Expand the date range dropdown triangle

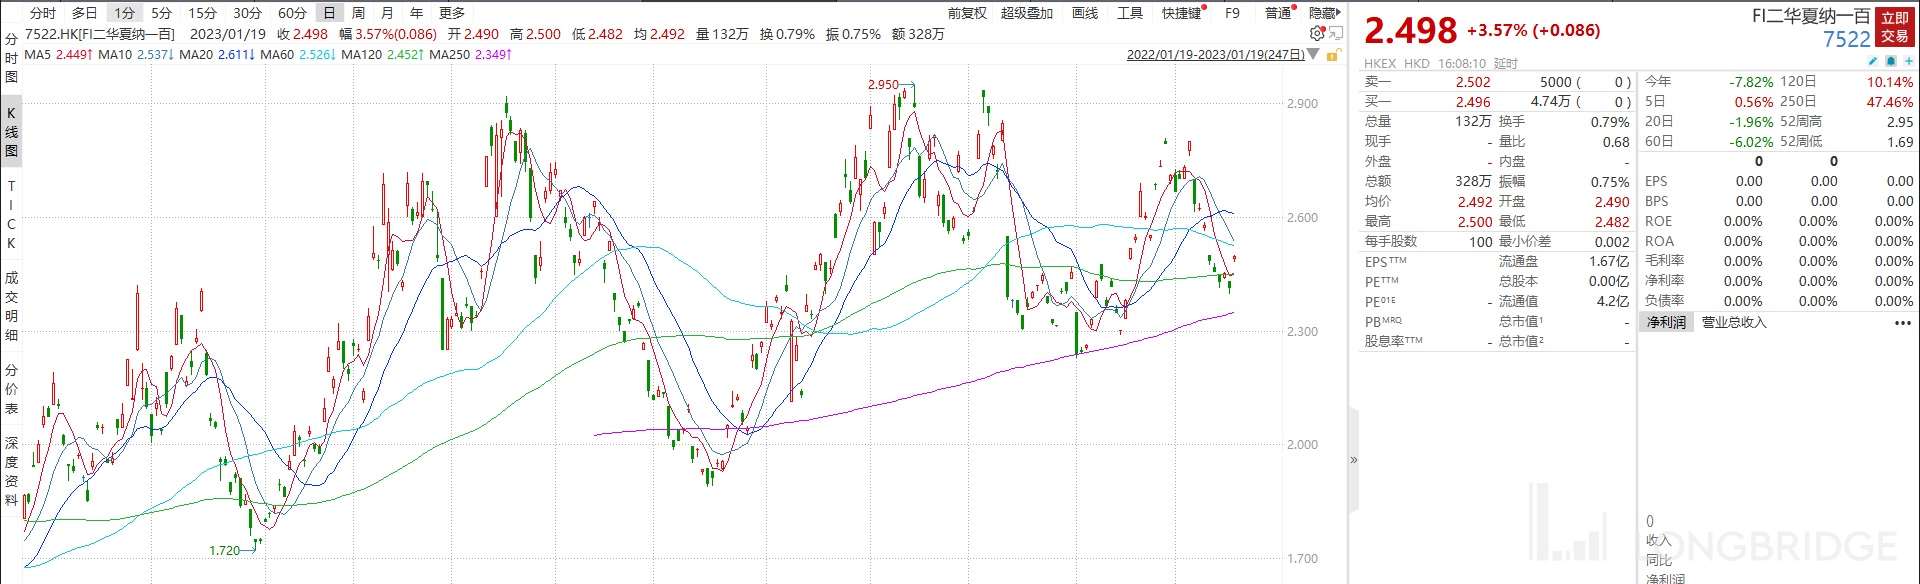1314,55
